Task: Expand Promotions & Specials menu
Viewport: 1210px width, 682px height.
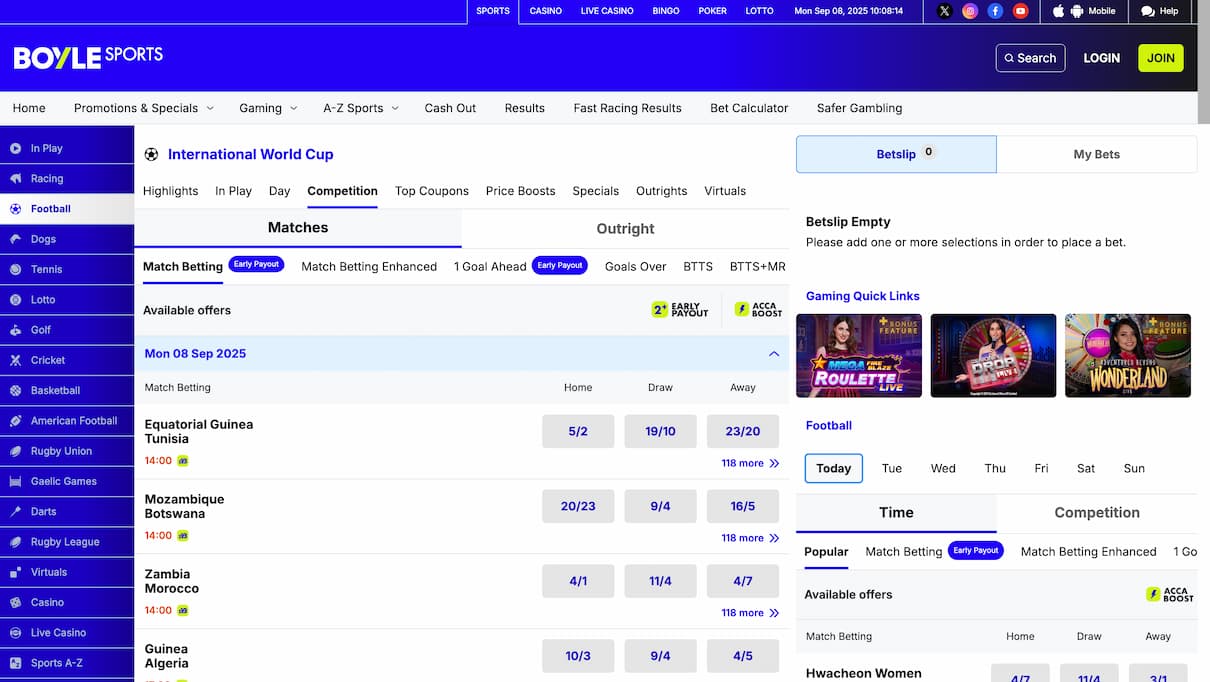Action: click(144, 108)
